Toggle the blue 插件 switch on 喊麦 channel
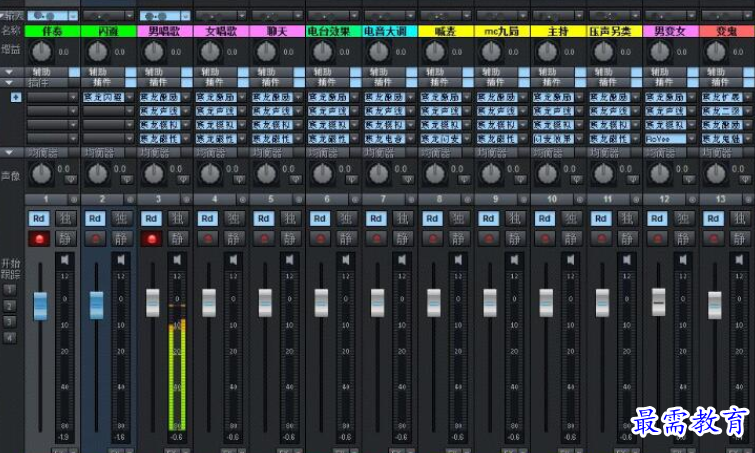This screenshot has height=453, width=755. click(468, 83)
